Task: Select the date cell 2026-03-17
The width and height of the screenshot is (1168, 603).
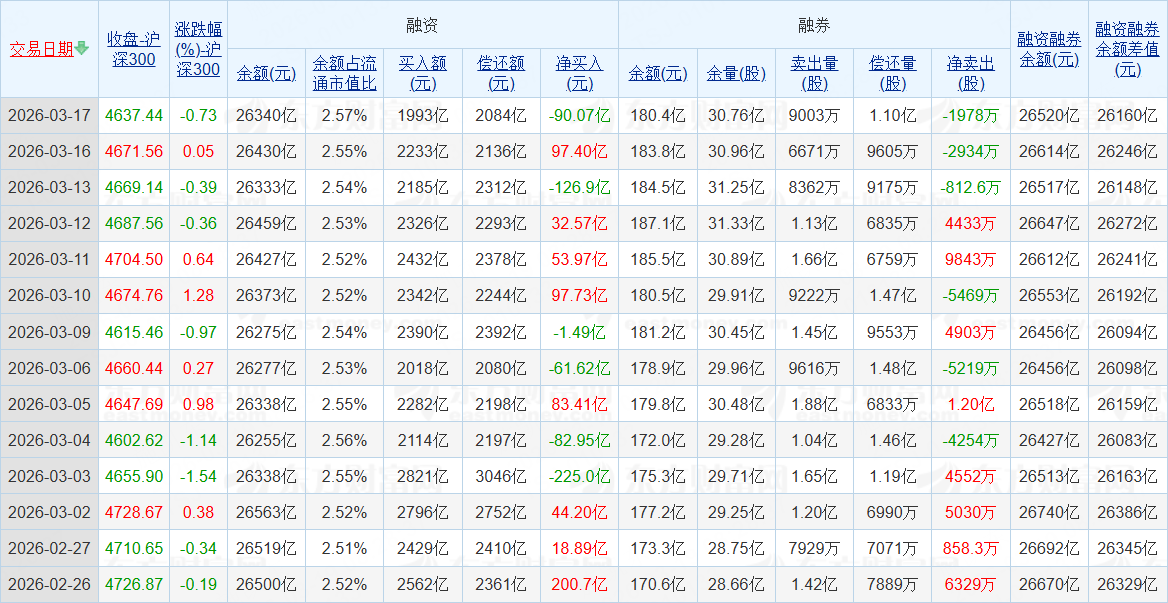Action: click(x=49, y=115)
